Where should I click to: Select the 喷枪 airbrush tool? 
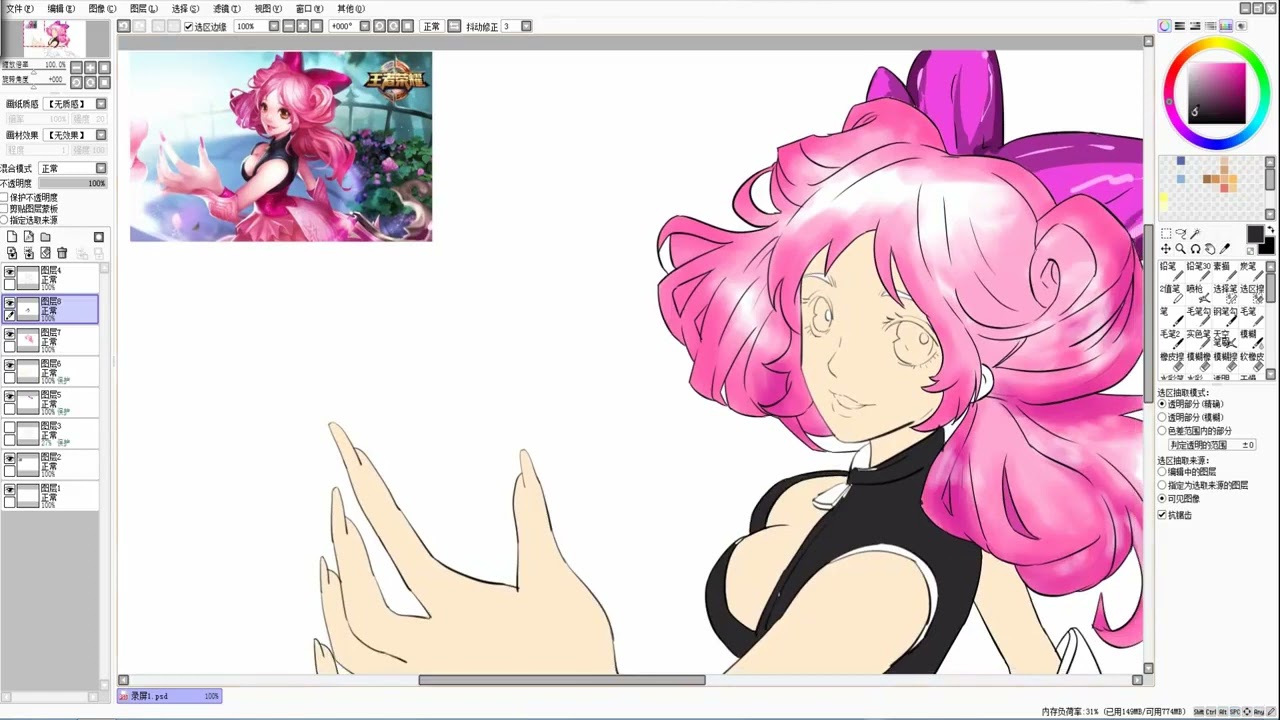click(x=1197, y=294)
